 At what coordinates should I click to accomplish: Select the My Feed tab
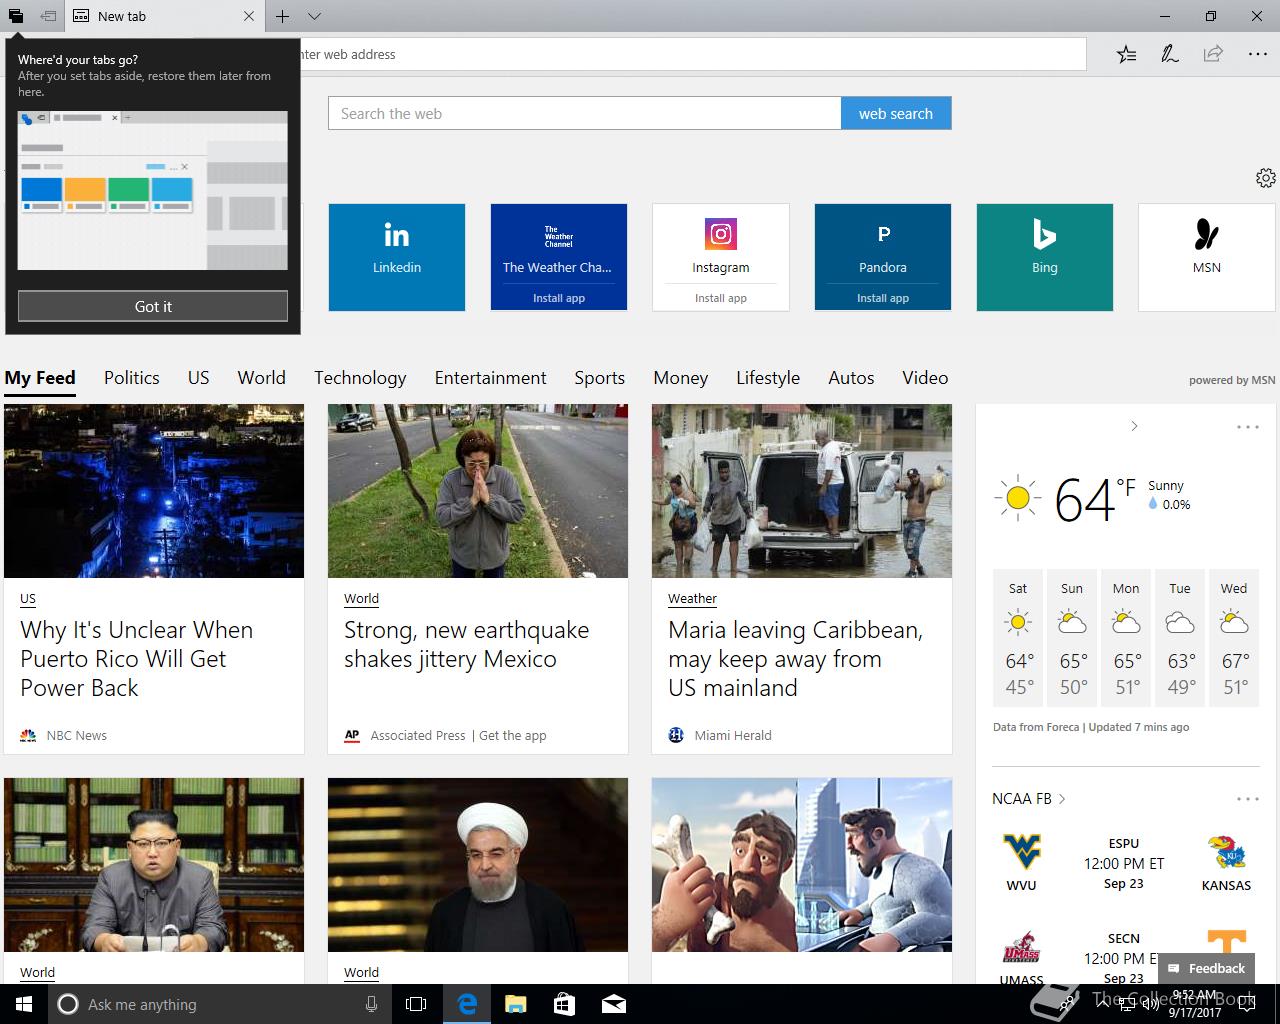pos(40,378)
